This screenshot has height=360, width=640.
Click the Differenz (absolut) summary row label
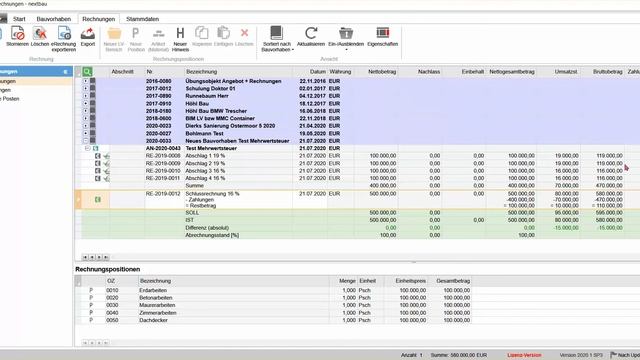click(207, 228)
